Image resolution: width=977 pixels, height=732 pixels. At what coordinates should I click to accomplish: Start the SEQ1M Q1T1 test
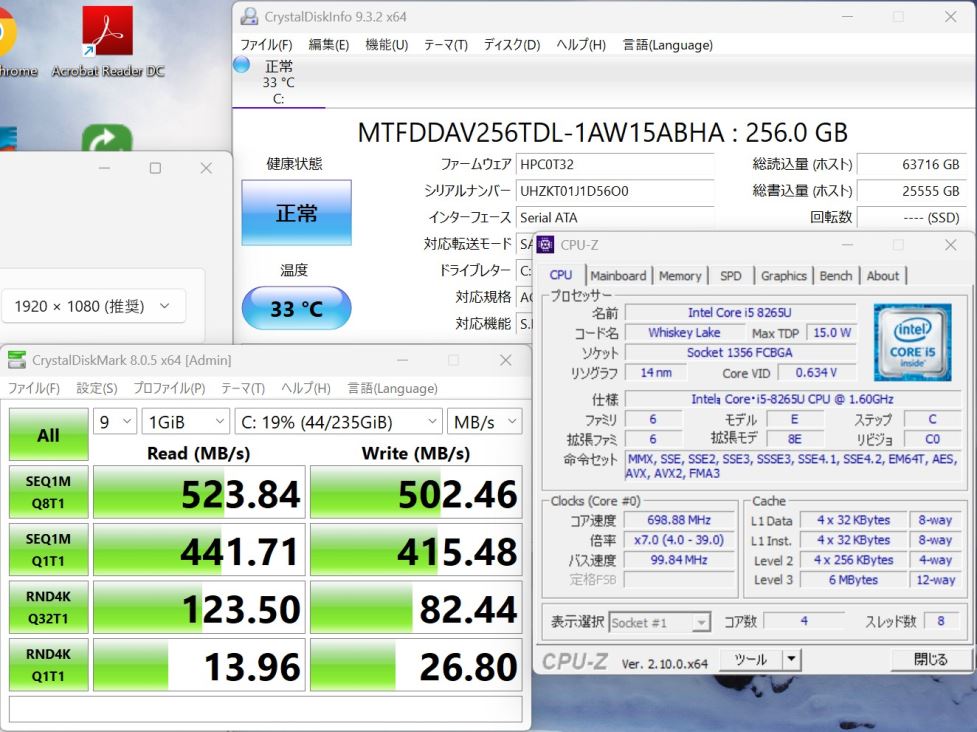pos(49,549)
